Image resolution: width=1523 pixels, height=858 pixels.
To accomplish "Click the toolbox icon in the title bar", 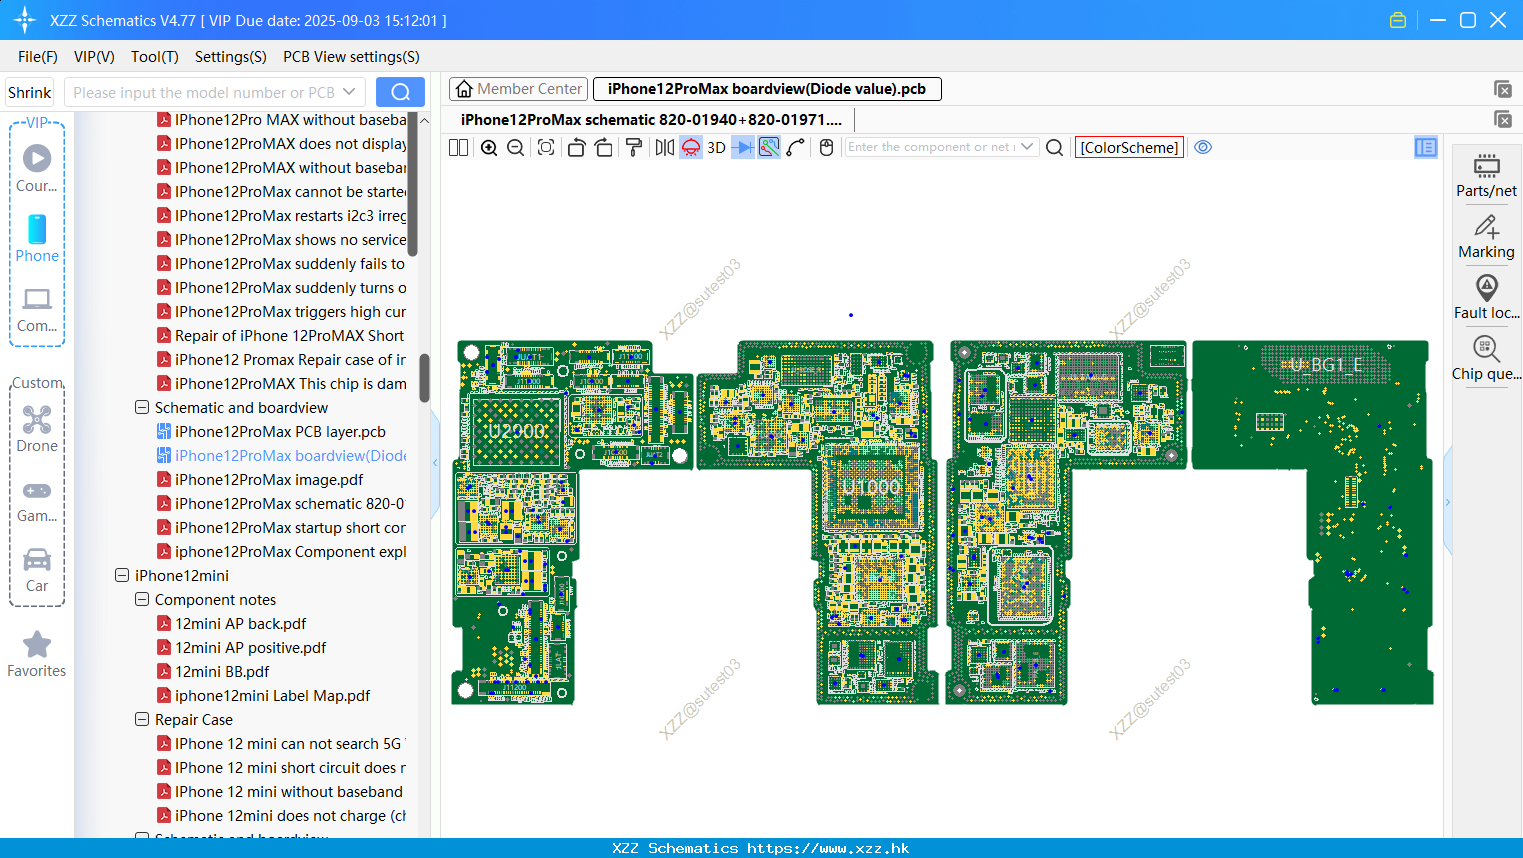I will [x=1398, y=20].
